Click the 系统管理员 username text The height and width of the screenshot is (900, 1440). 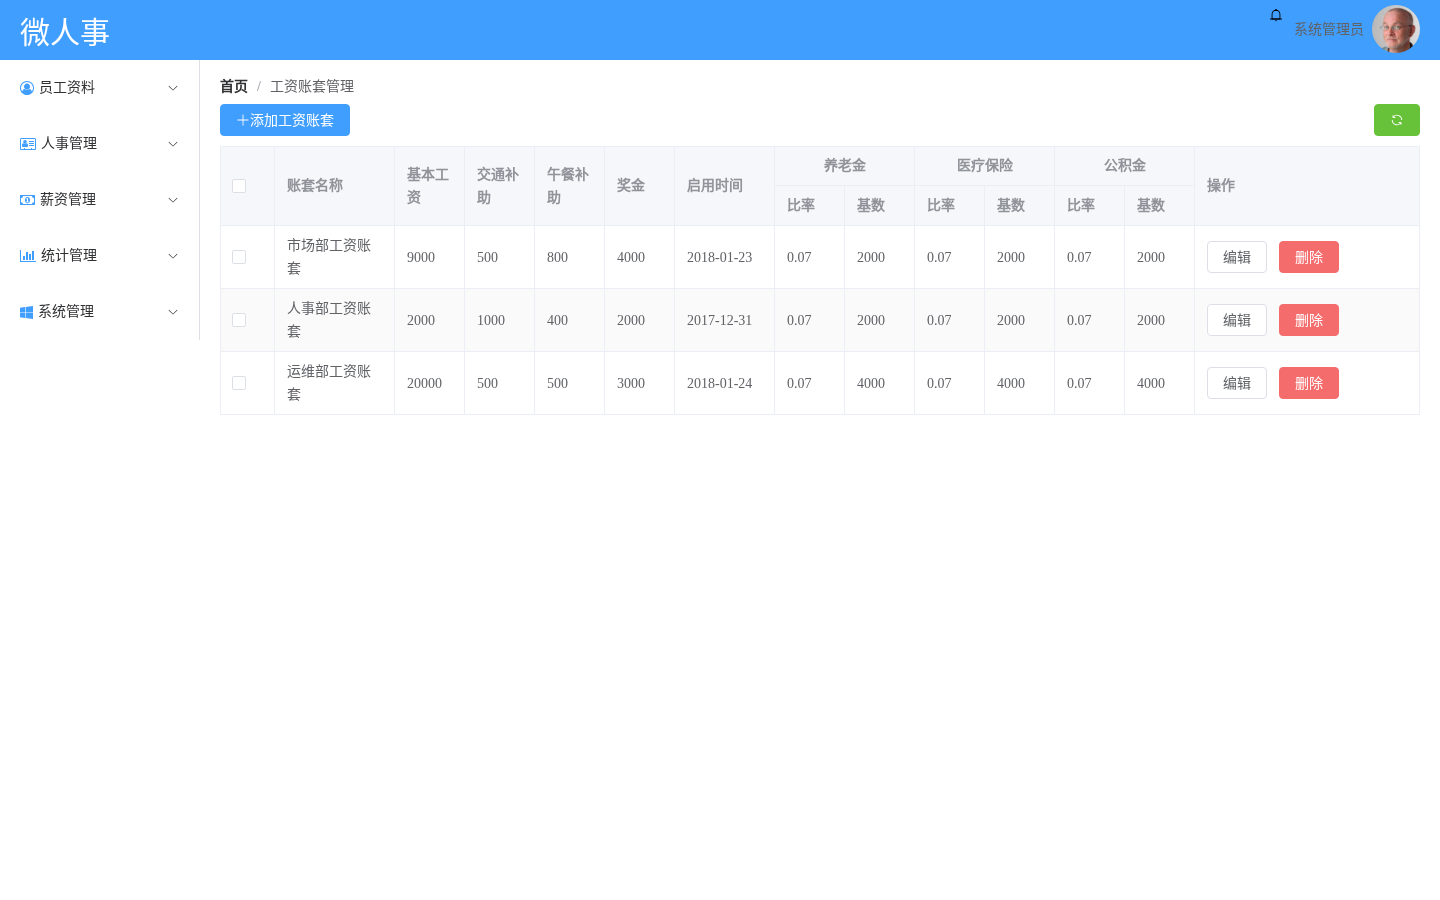tap(1328, 30)
